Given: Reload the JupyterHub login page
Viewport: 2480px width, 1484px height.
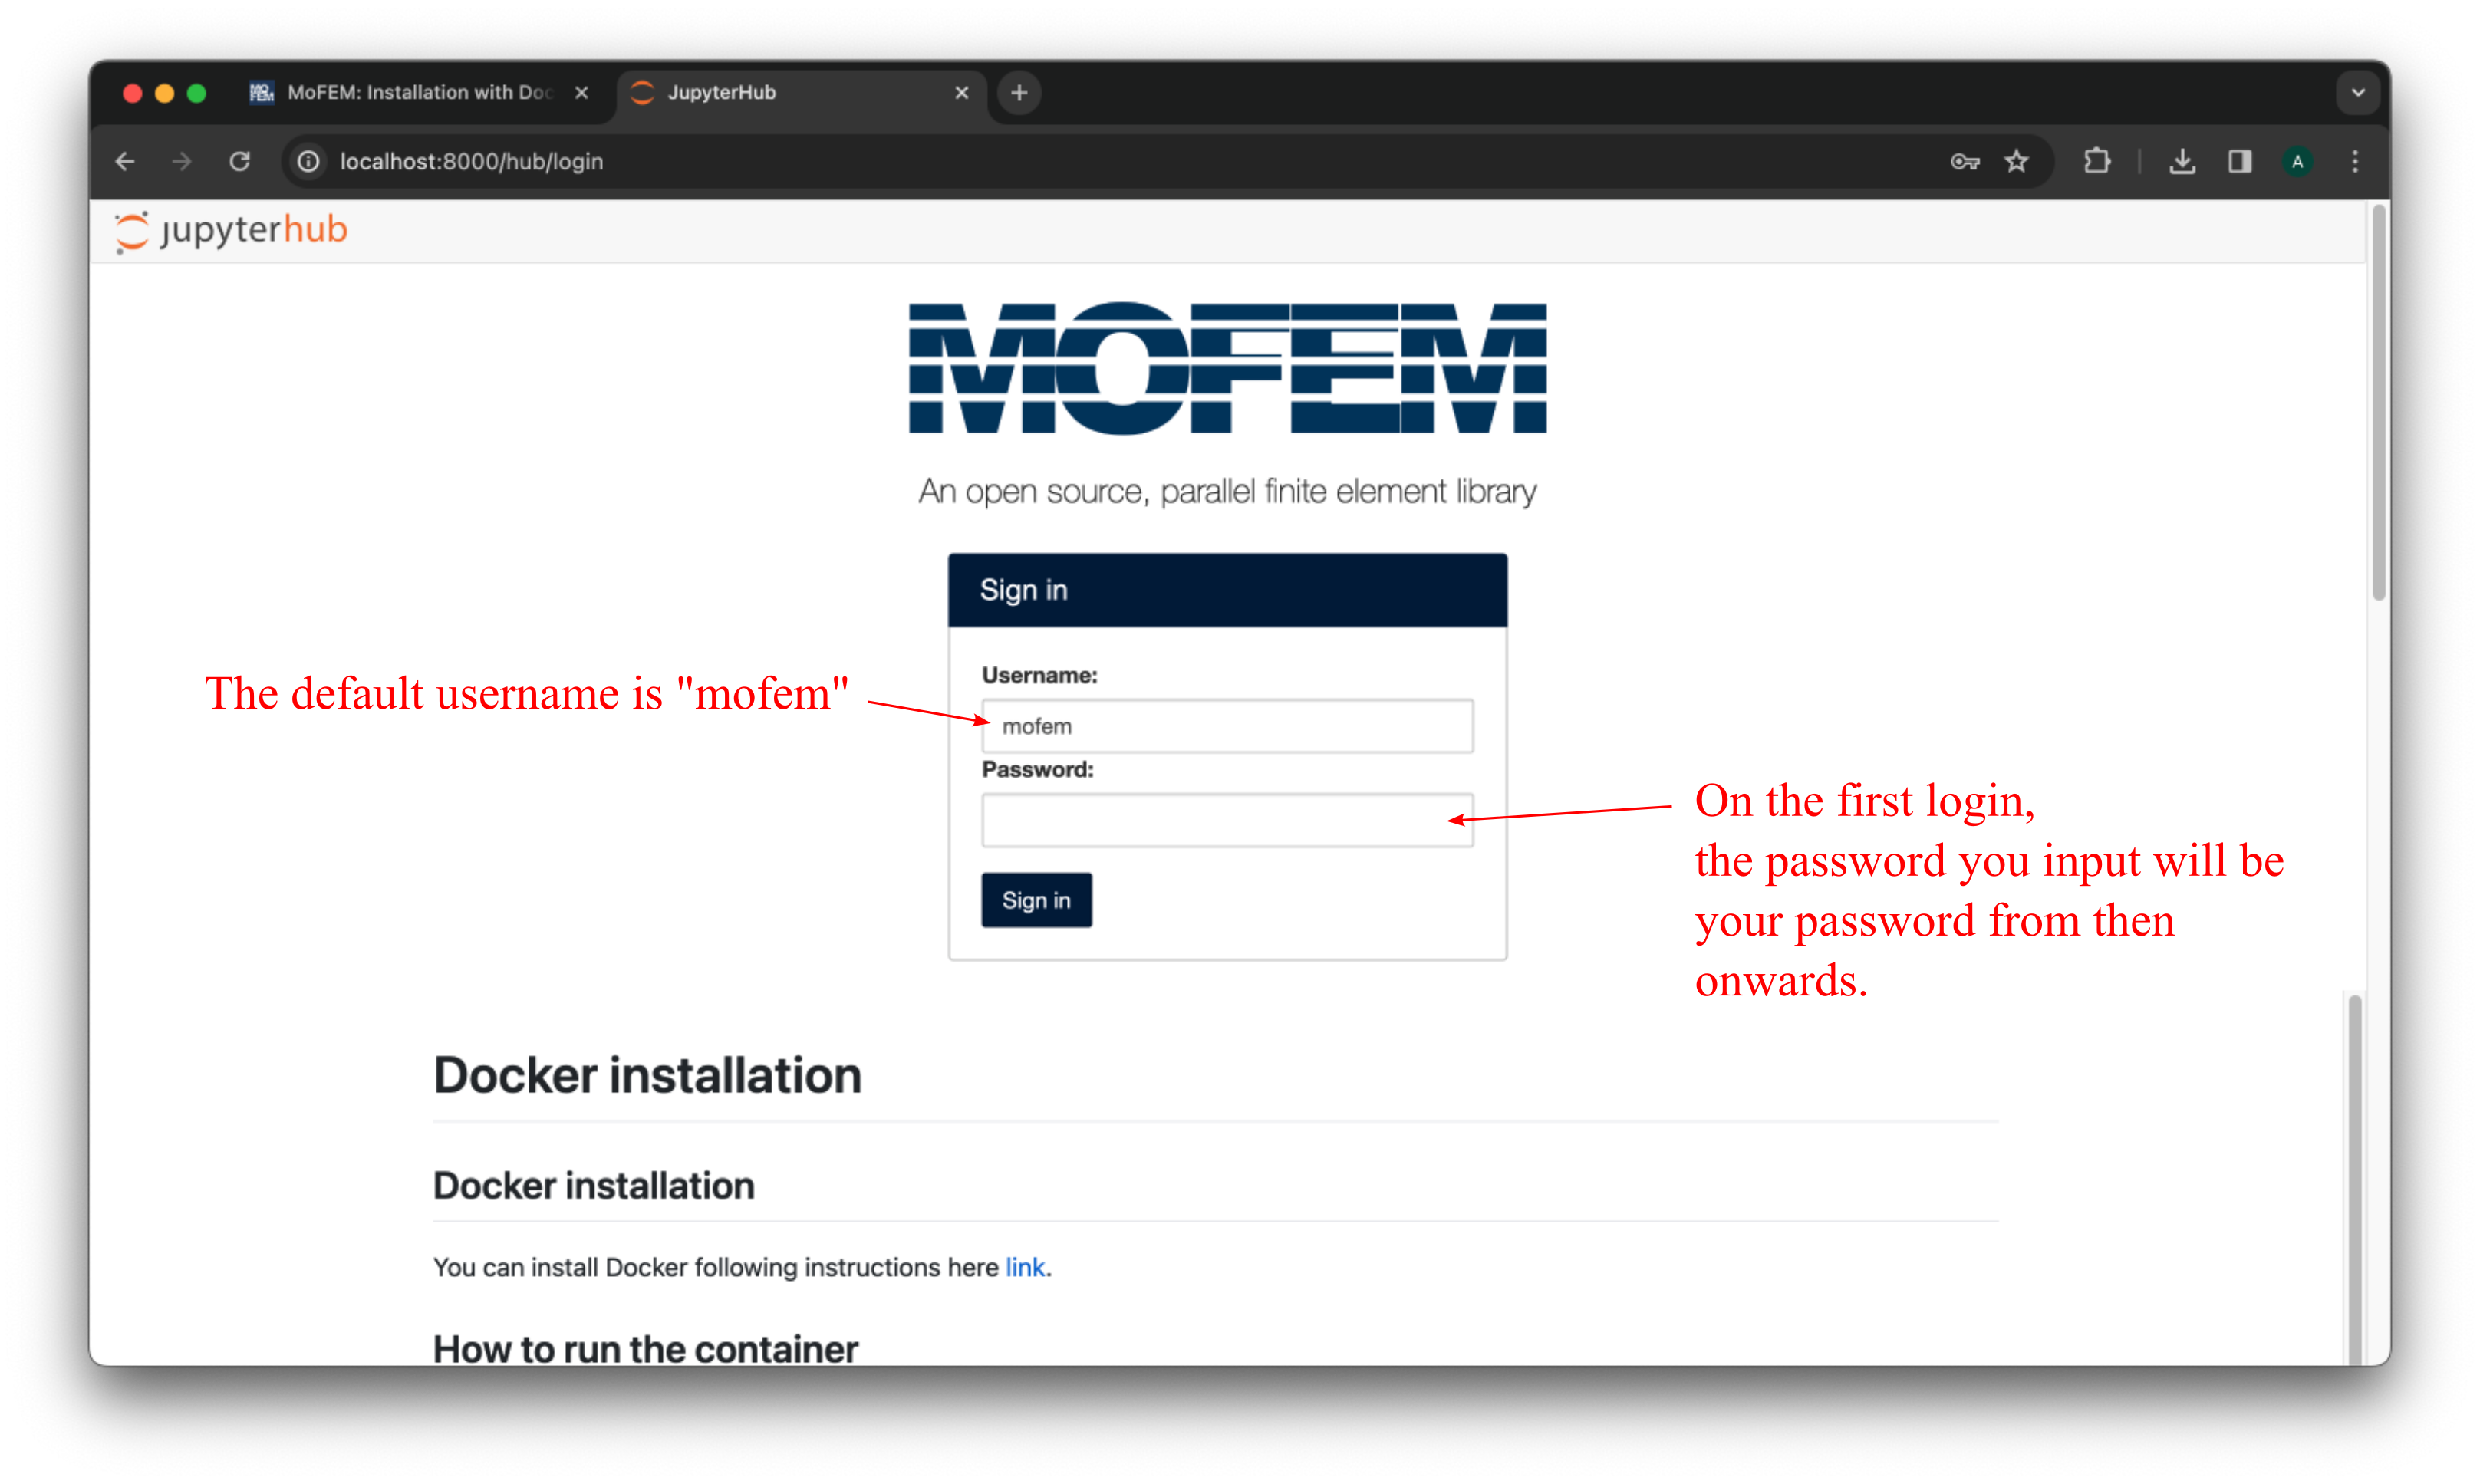Looking at the screenshot, I should point(239,161).
